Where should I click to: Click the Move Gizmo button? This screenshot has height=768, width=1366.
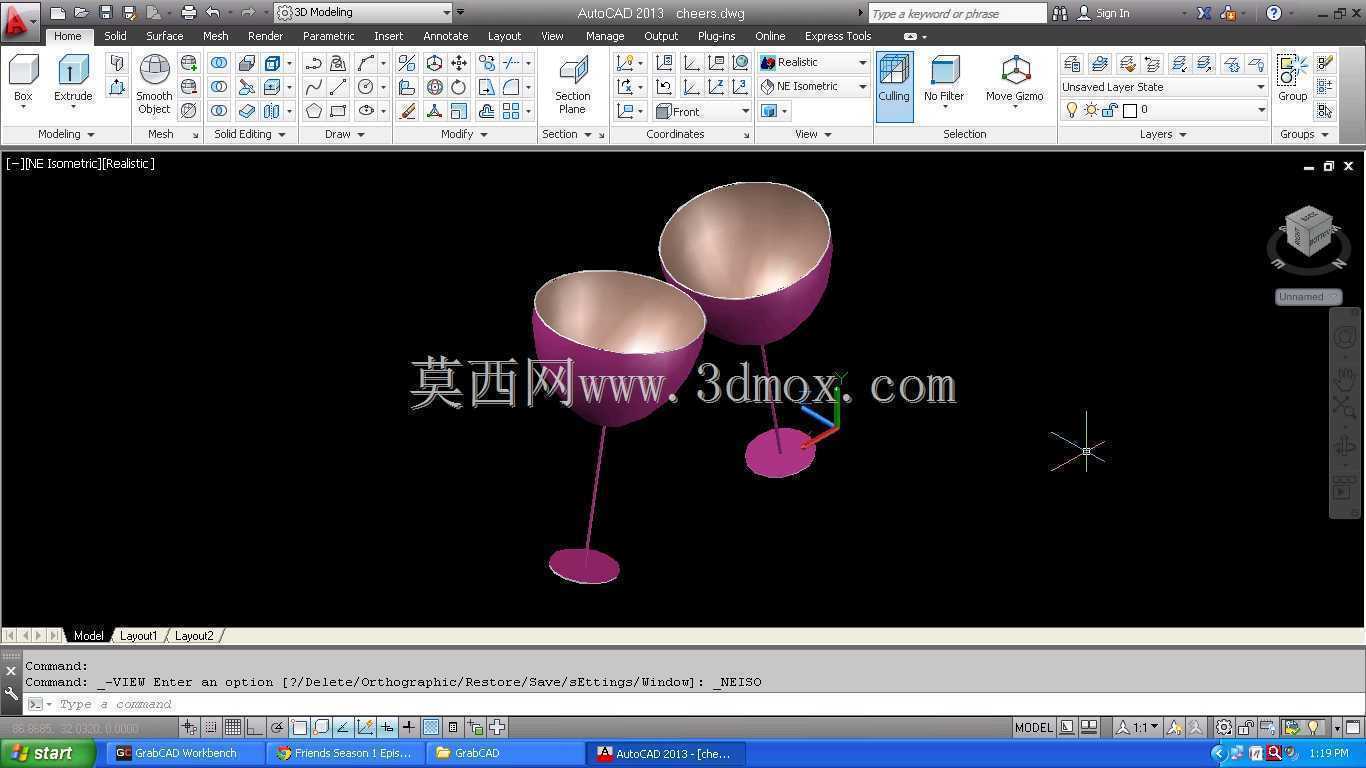pyautogui.click(x=1014, y=79)
